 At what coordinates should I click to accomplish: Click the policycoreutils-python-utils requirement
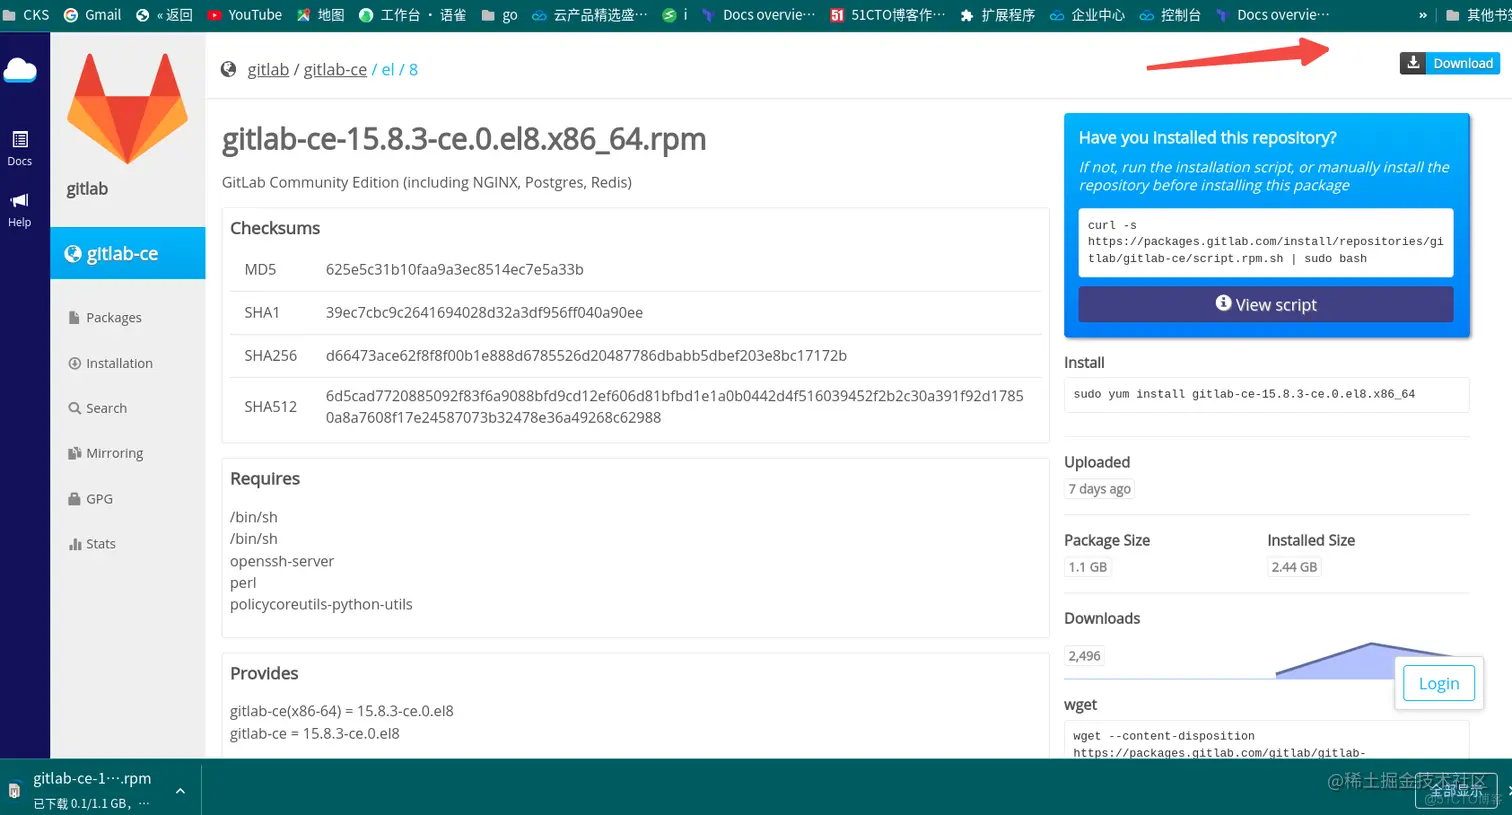[321, 604]
